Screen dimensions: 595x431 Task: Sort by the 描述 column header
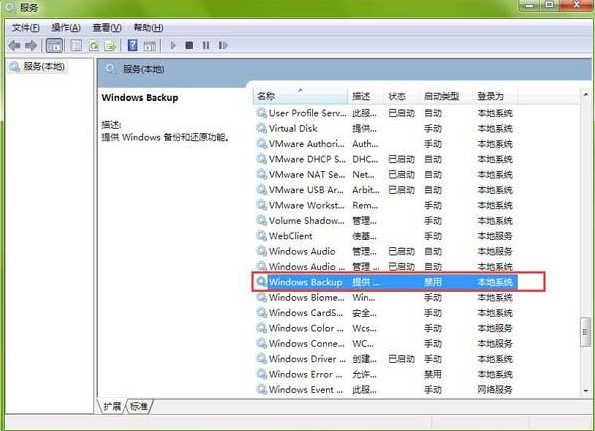click(365, 96)
